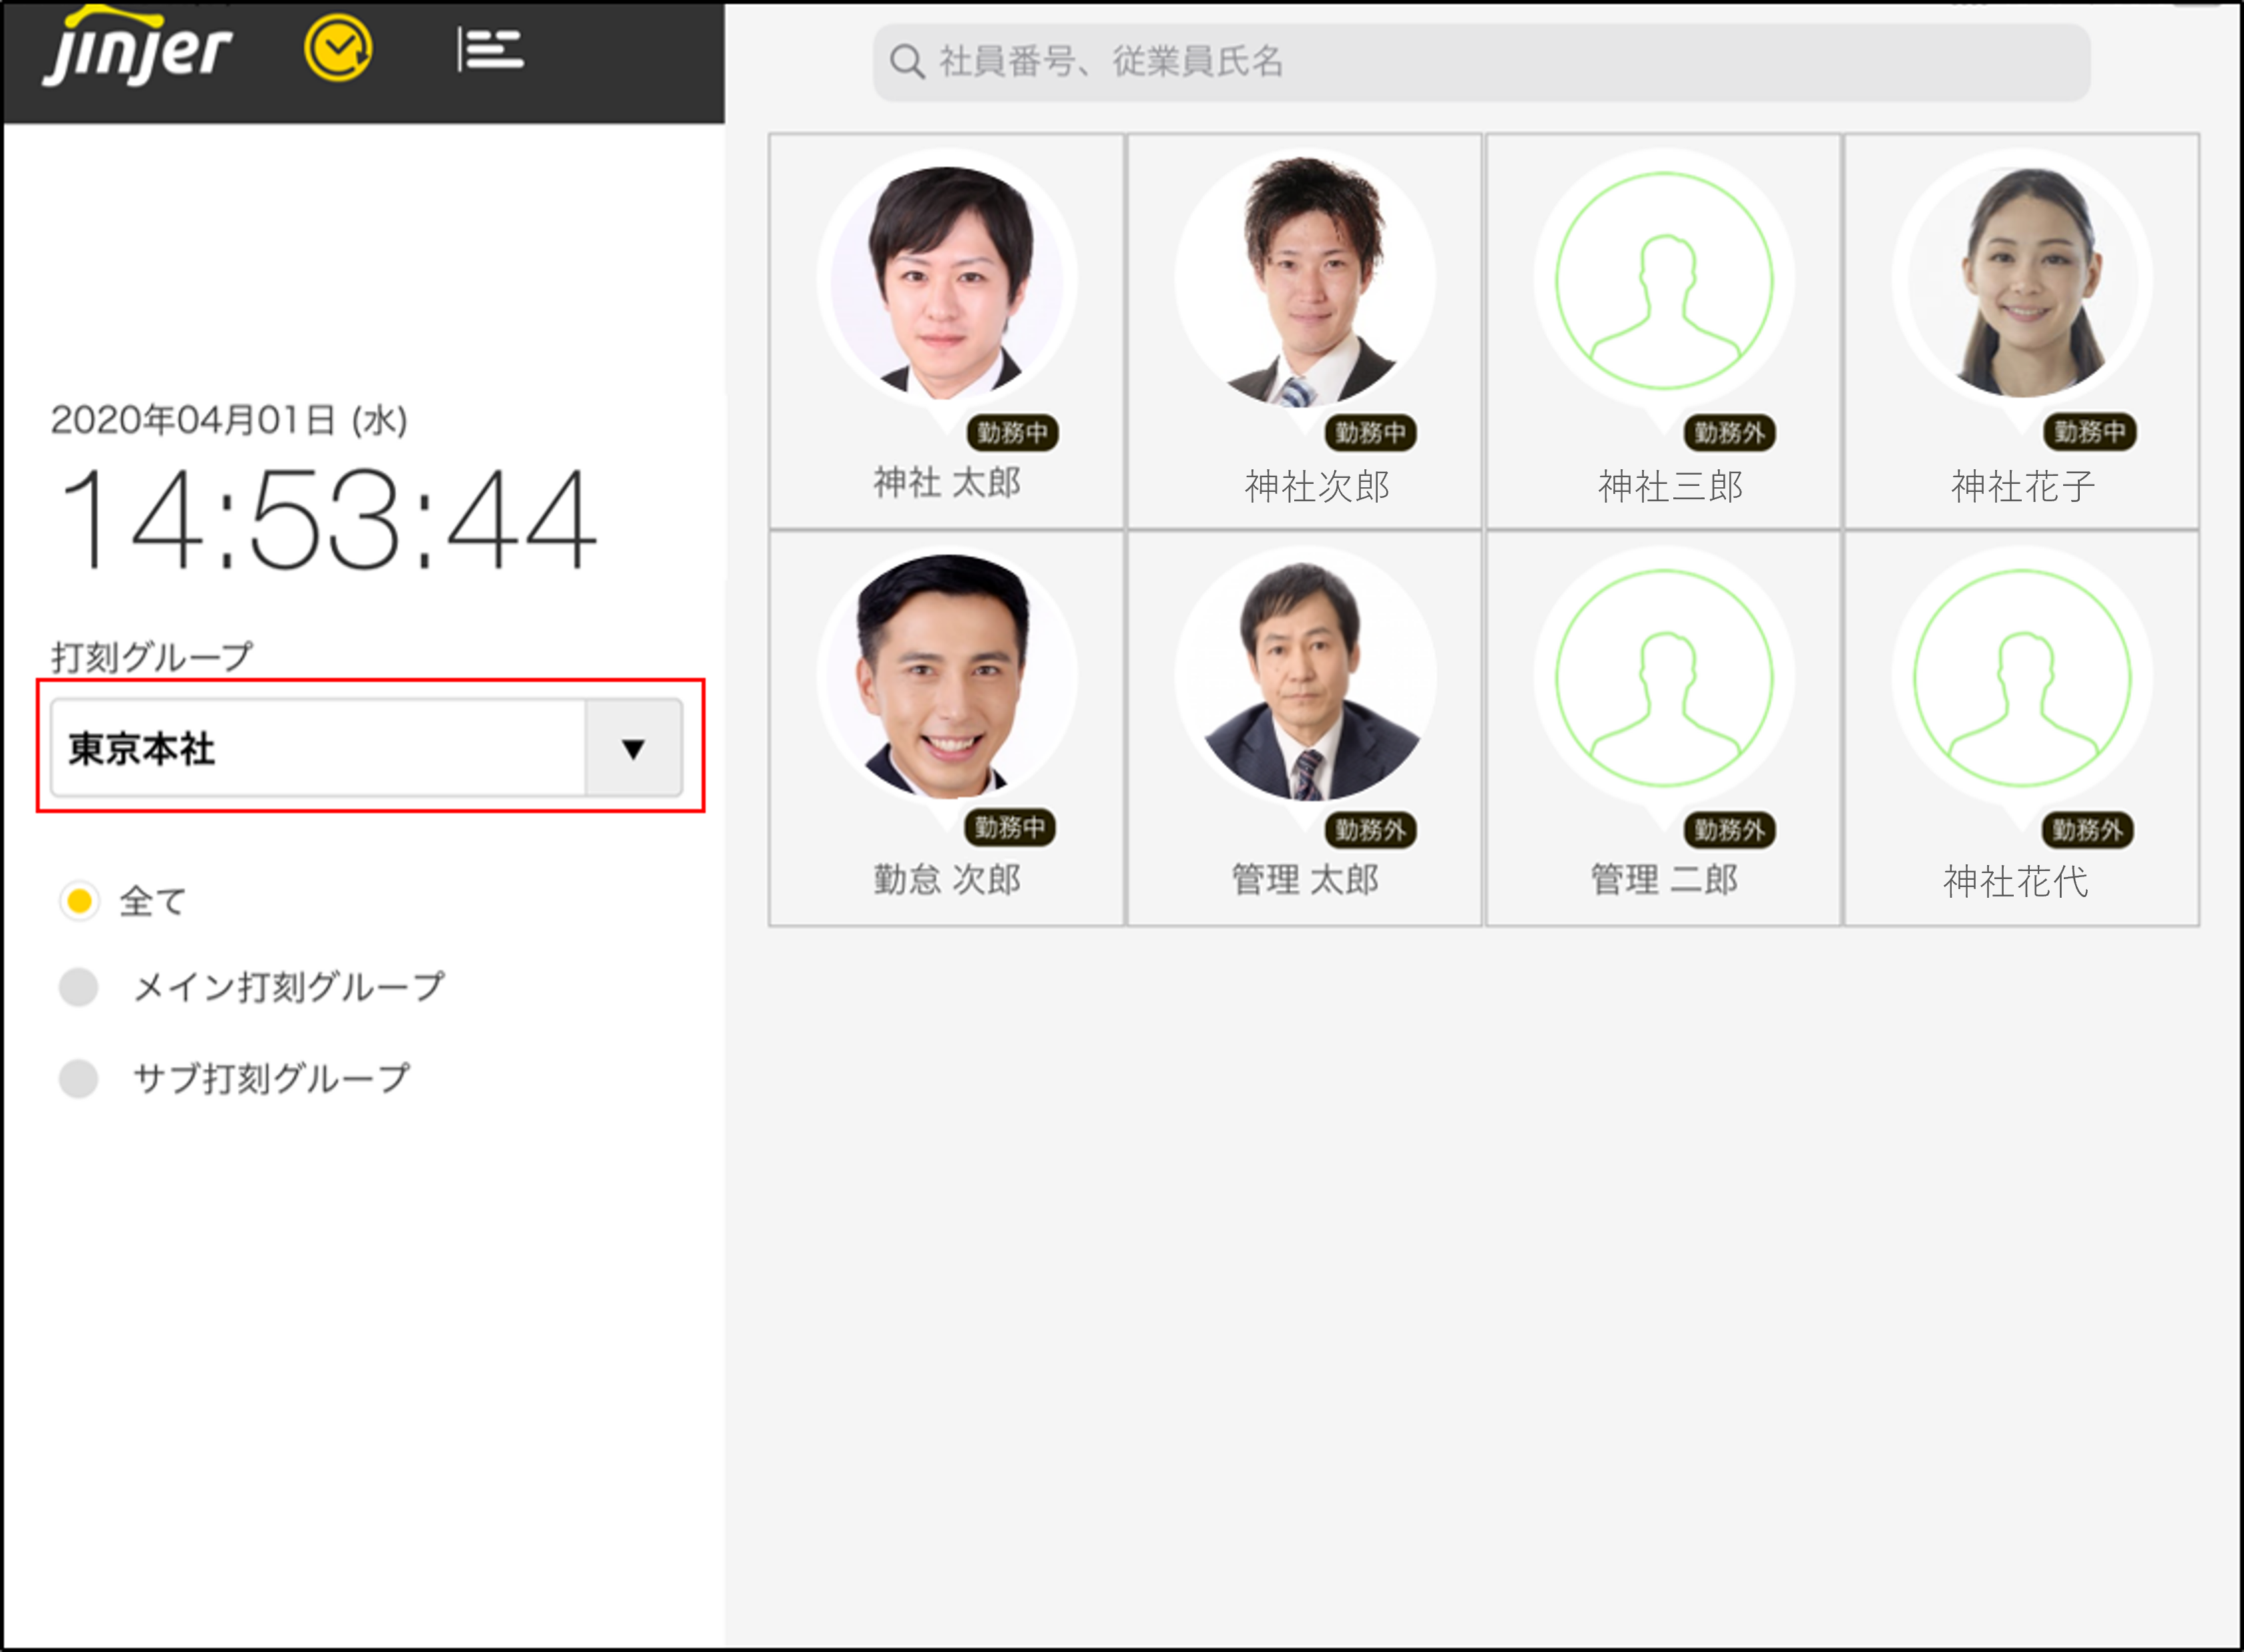Screen dimensions: 2244x1652
Task: Click 神社花代's placeholder avatar icon
Action: (x=2022, y=678)
